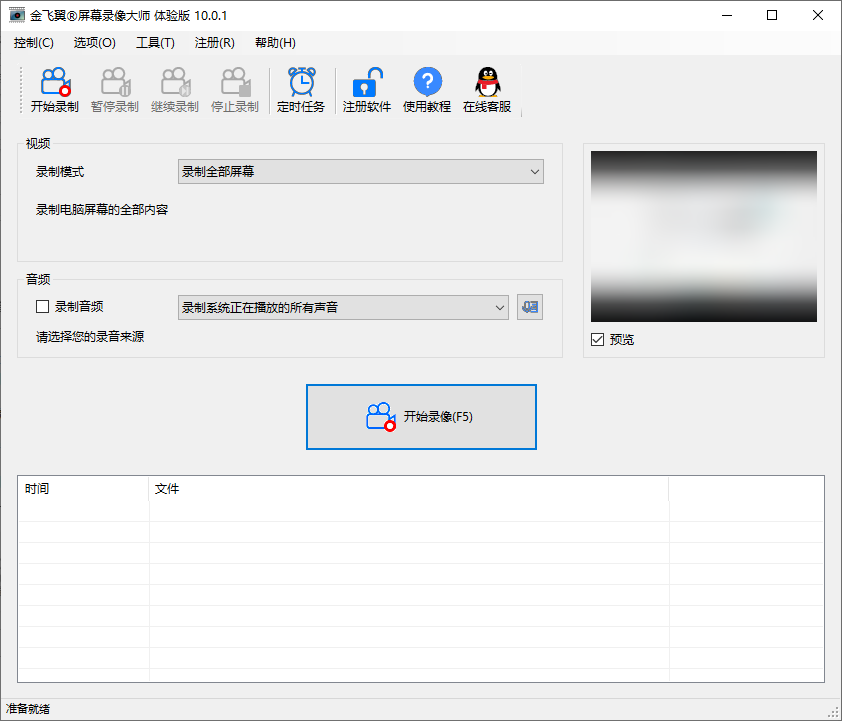
Task: Minimize the screen recorder window
Action: [x=727, y=15]
